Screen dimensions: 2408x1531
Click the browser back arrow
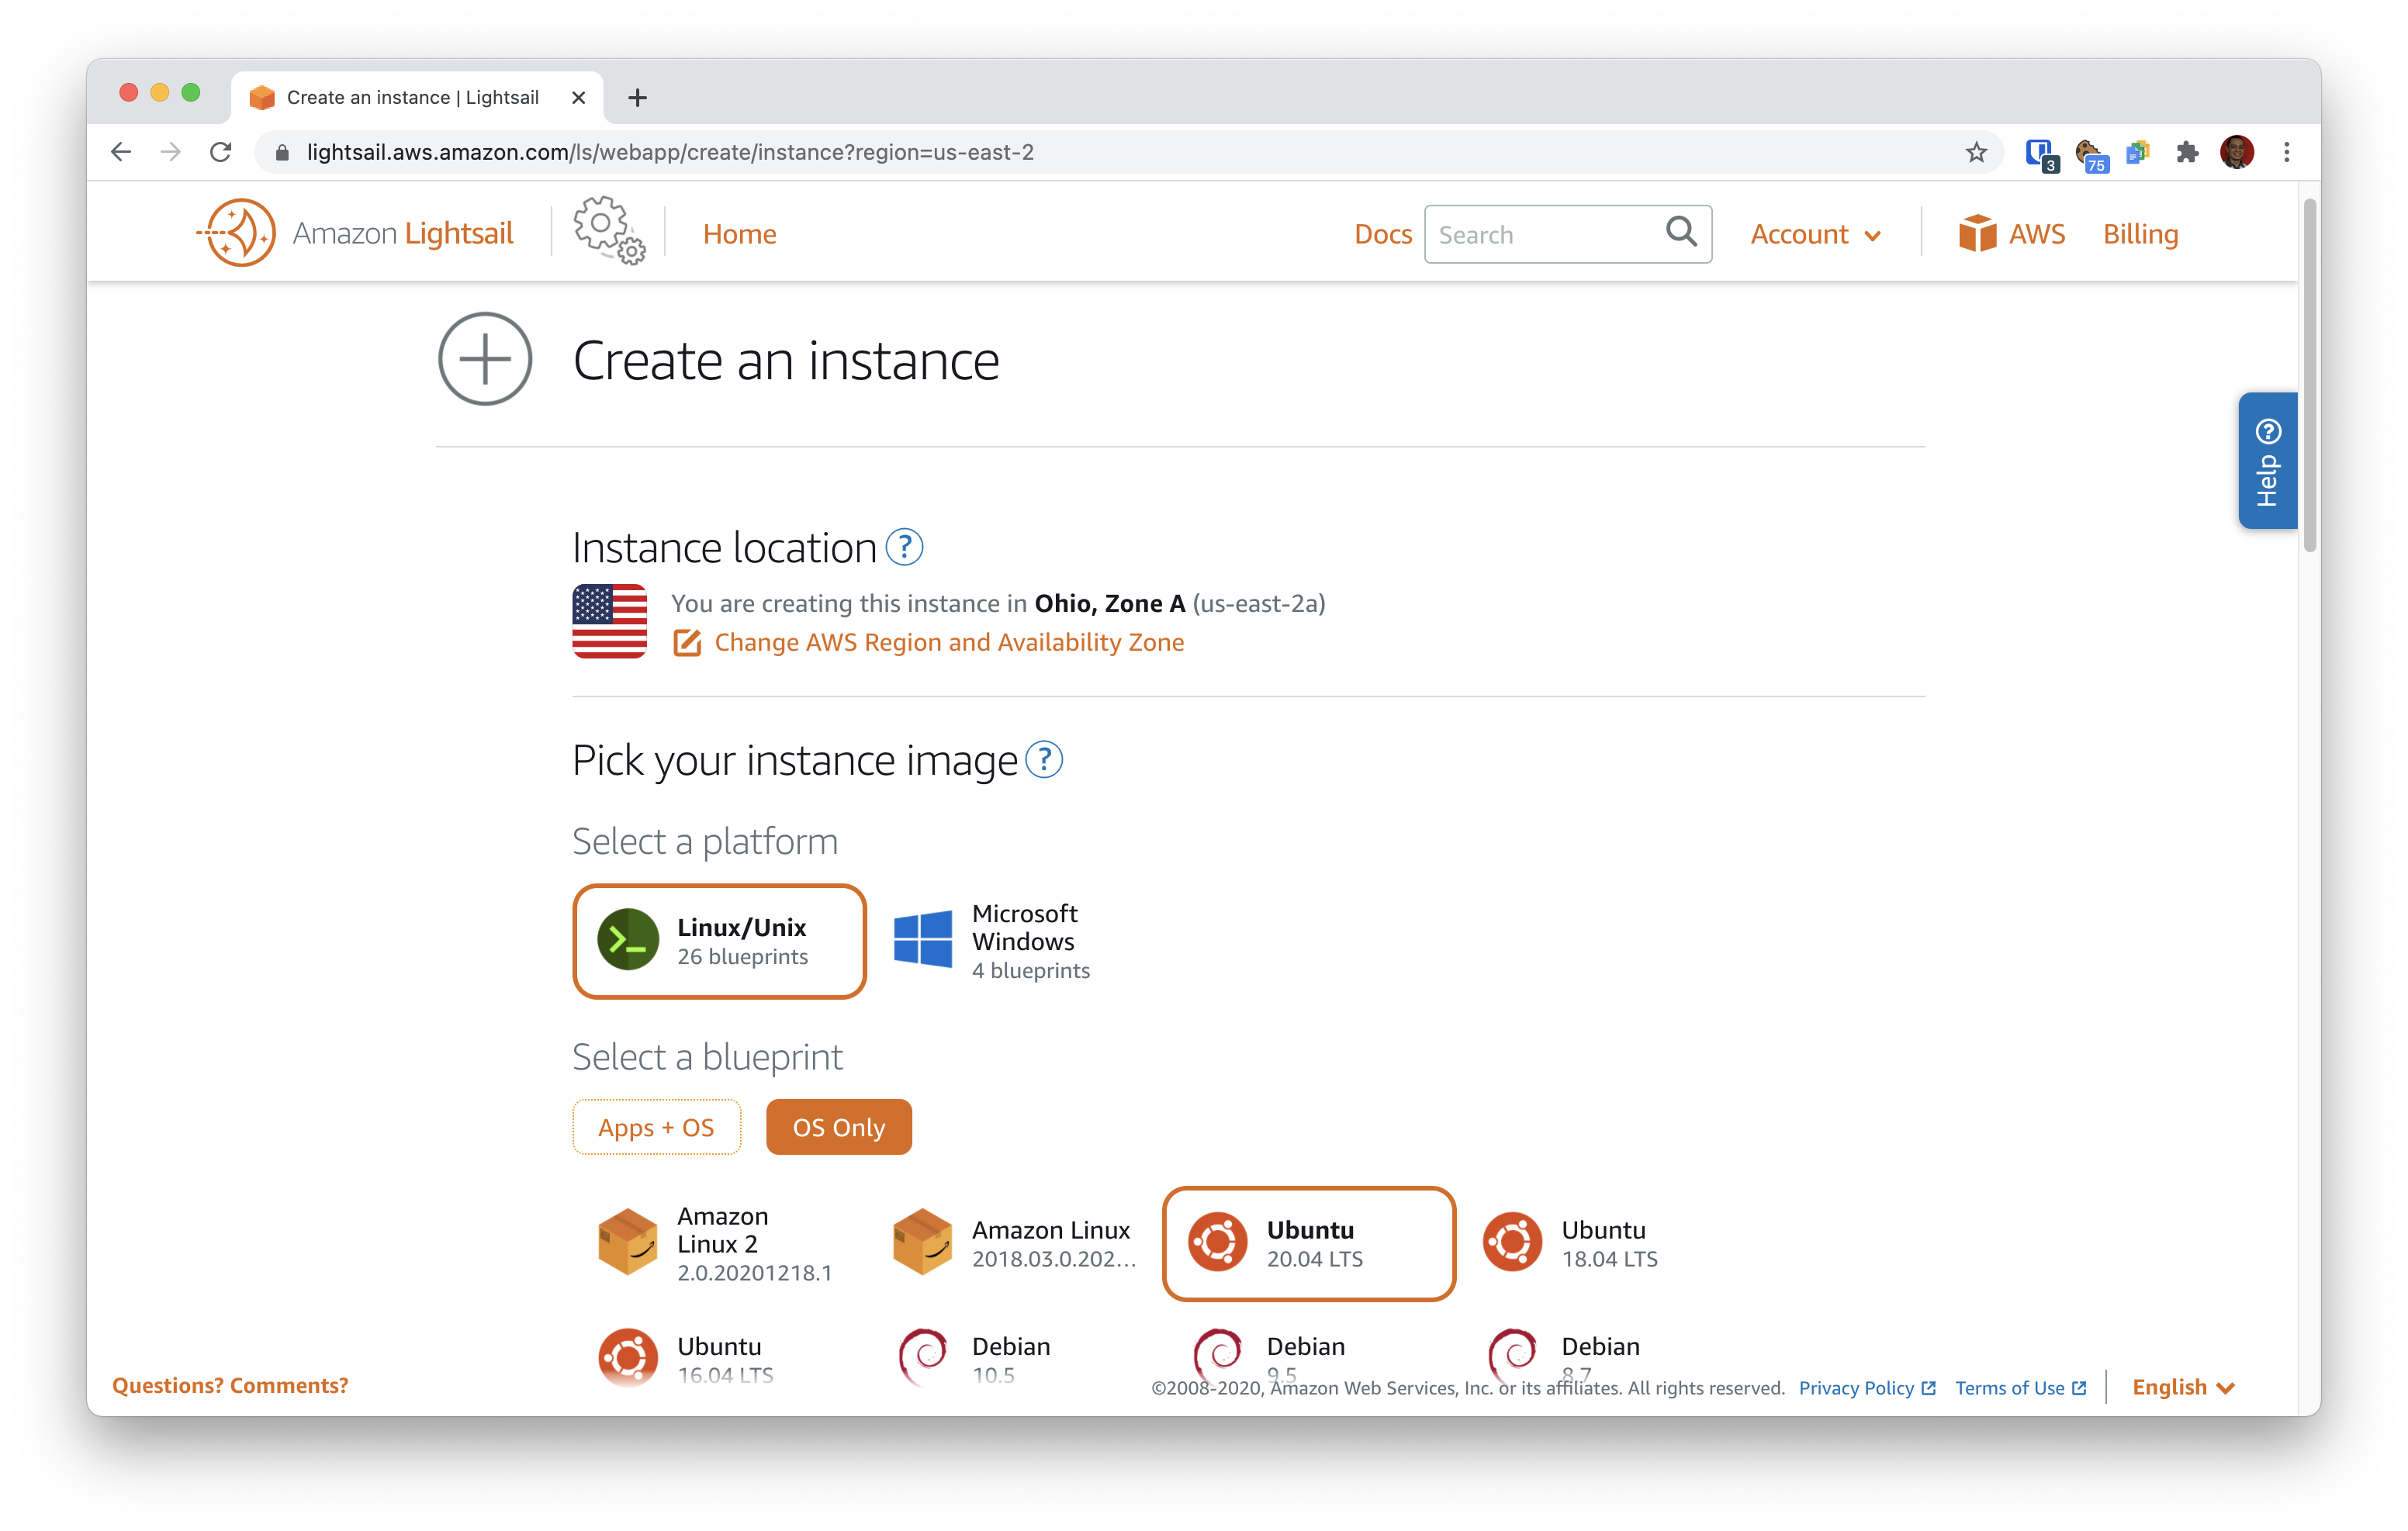coord(121,152)
